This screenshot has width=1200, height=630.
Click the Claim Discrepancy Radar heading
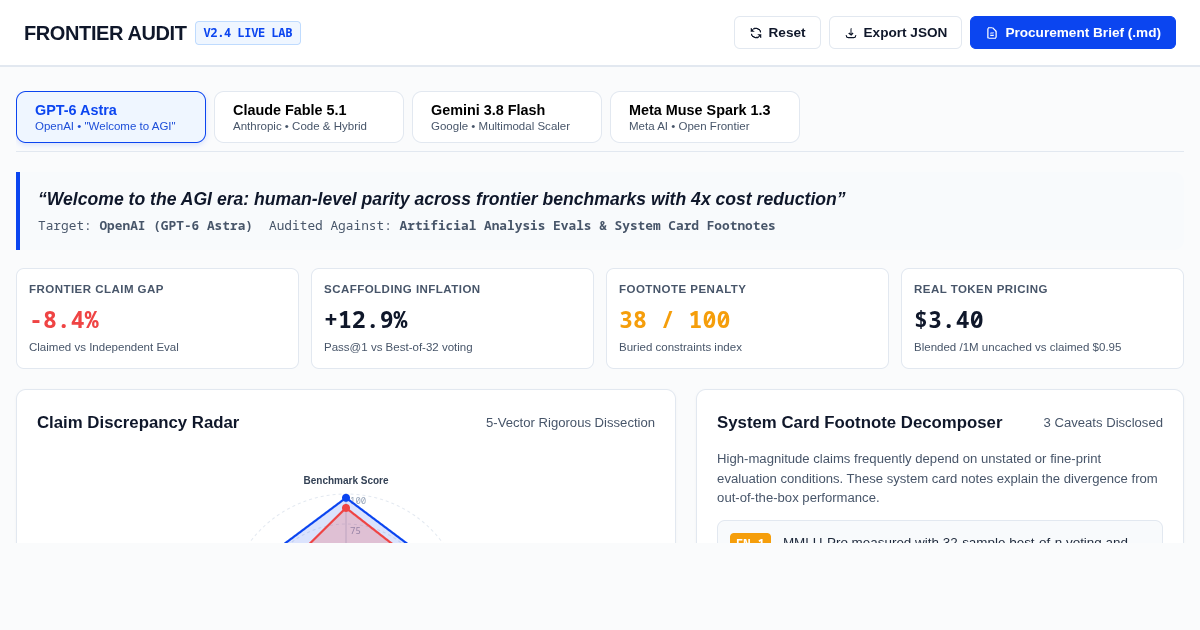(138, 423)
